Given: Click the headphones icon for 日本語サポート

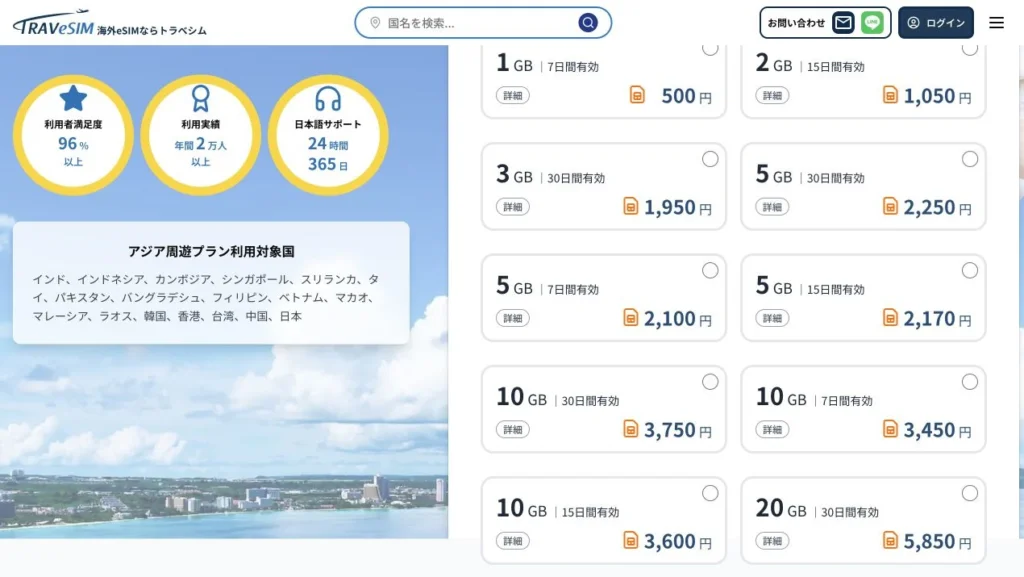Looking at the screenshot, I should click(328, 99).
